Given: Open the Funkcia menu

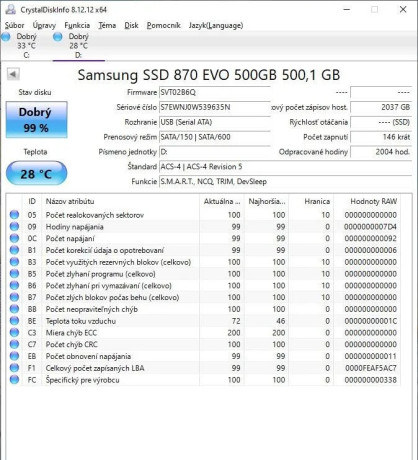Looking at the screenshot, I should [77, 25].
